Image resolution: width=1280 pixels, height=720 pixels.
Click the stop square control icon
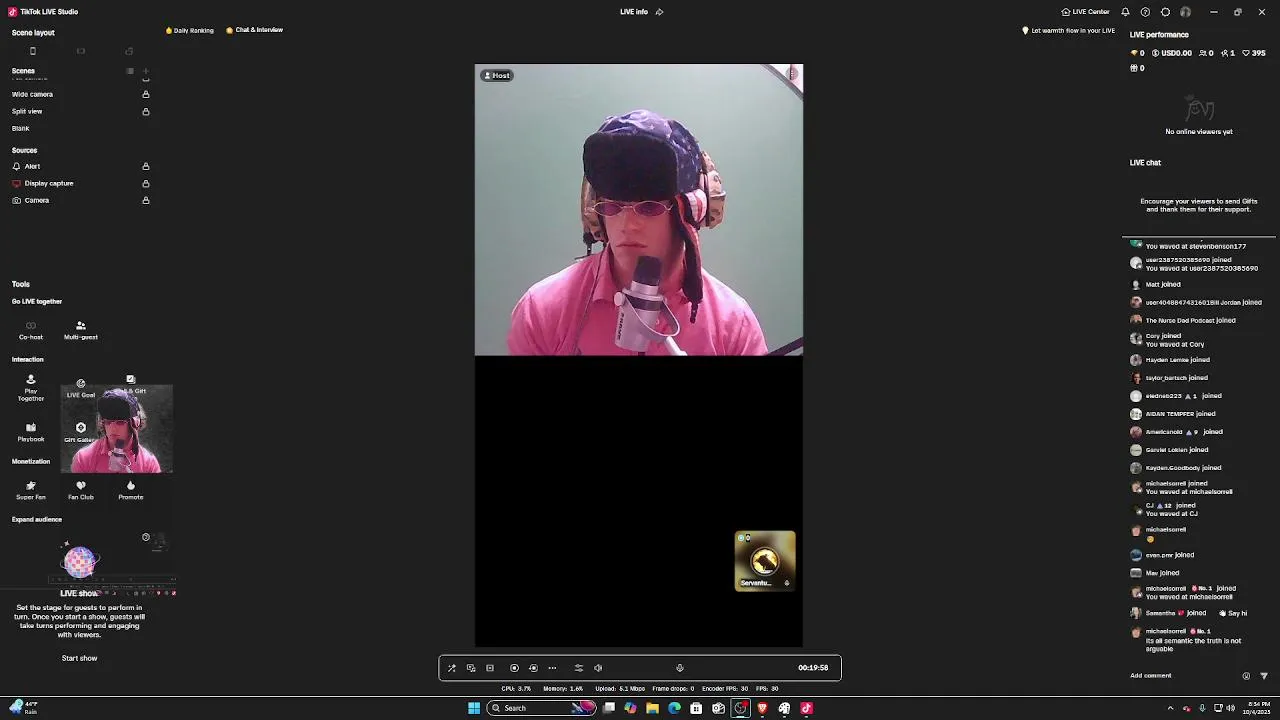pos(490,668)
